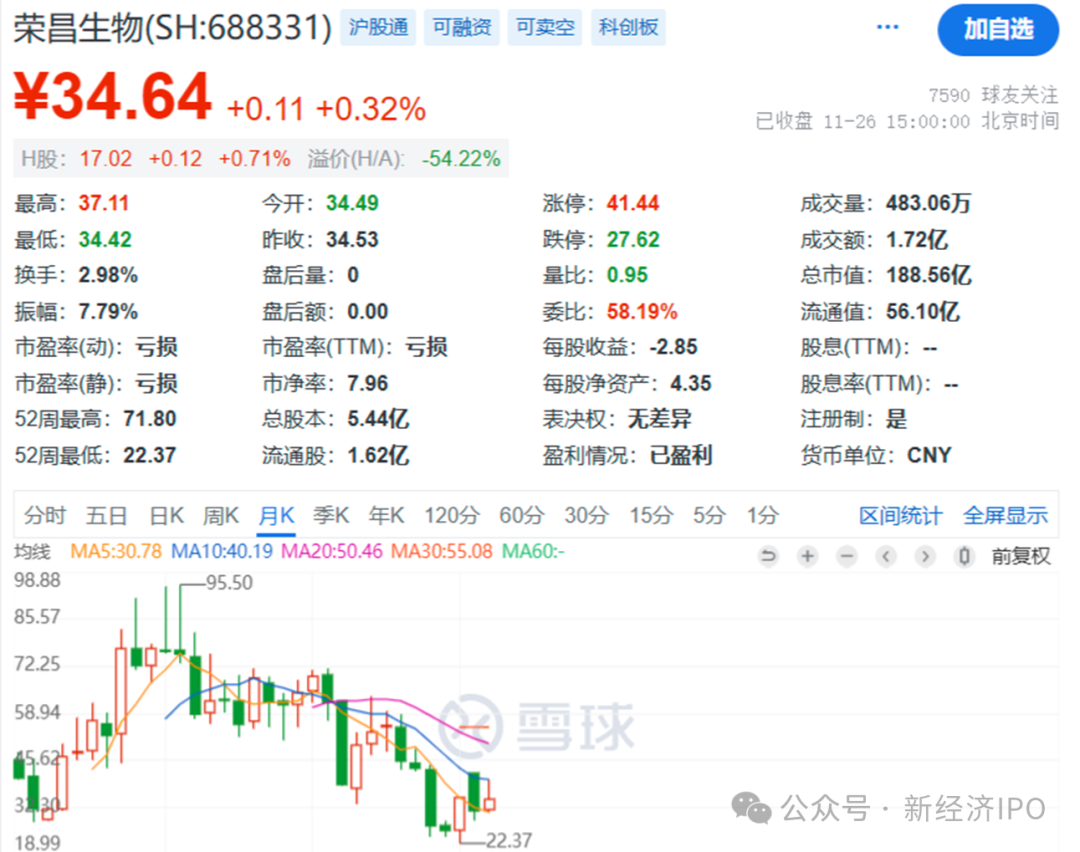Image resolution: width=1080 pixels, height=852 pixels.
Task: Open the 区间统计 link
Action: [x=900, y=515]
